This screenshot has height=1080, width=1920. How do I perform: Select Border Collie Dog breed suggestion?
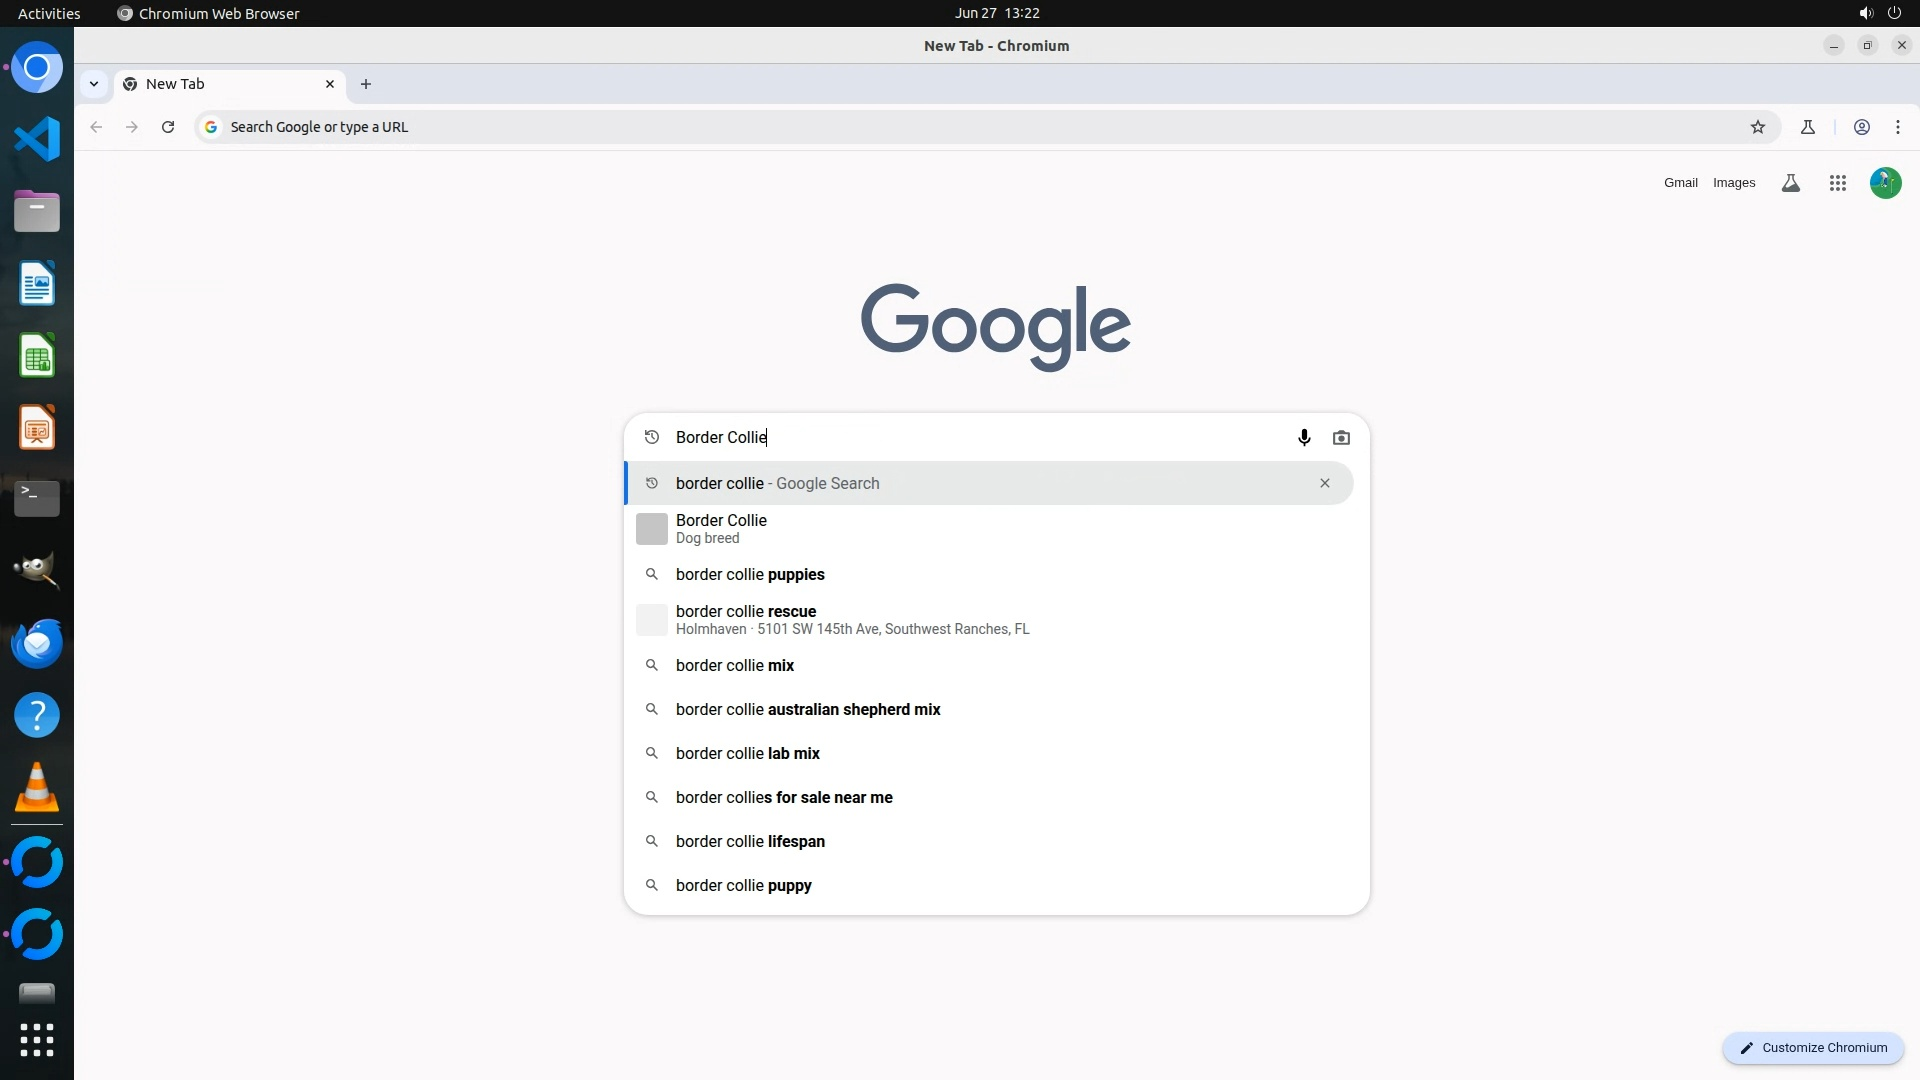(721, 528)
